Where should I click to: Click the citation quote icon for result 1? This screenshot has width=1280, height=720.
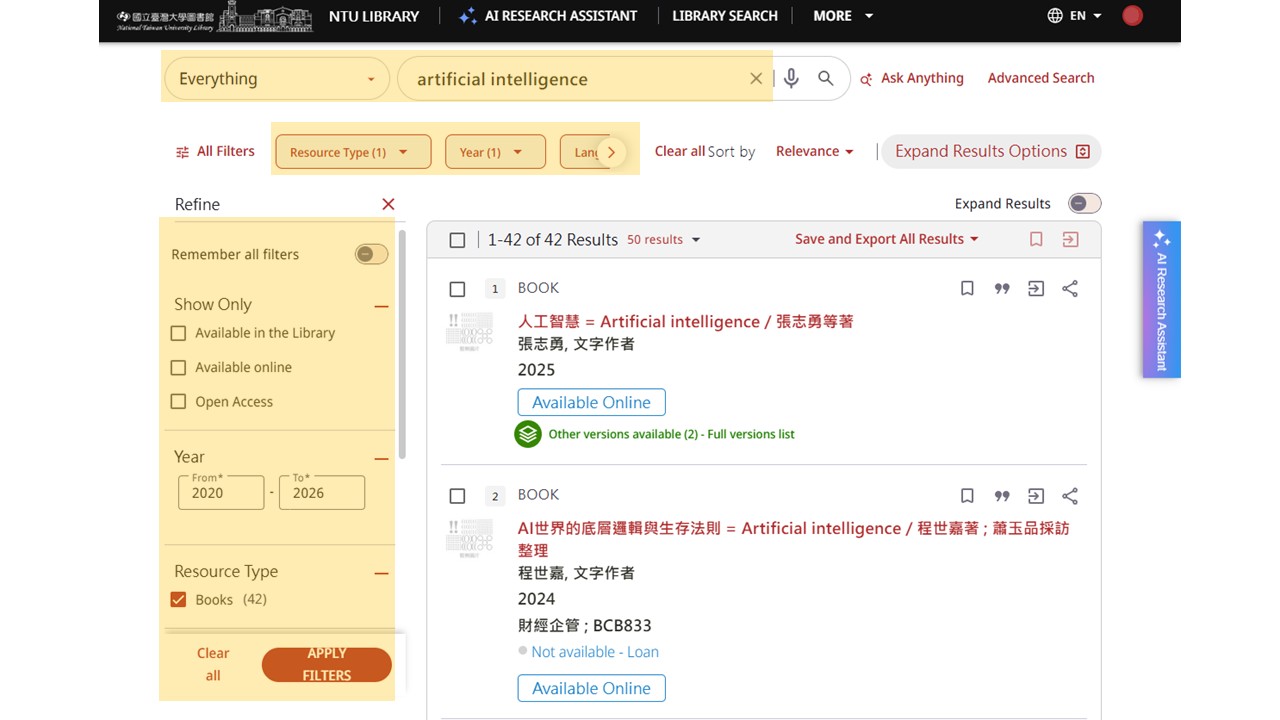(x=1002, y=289)
